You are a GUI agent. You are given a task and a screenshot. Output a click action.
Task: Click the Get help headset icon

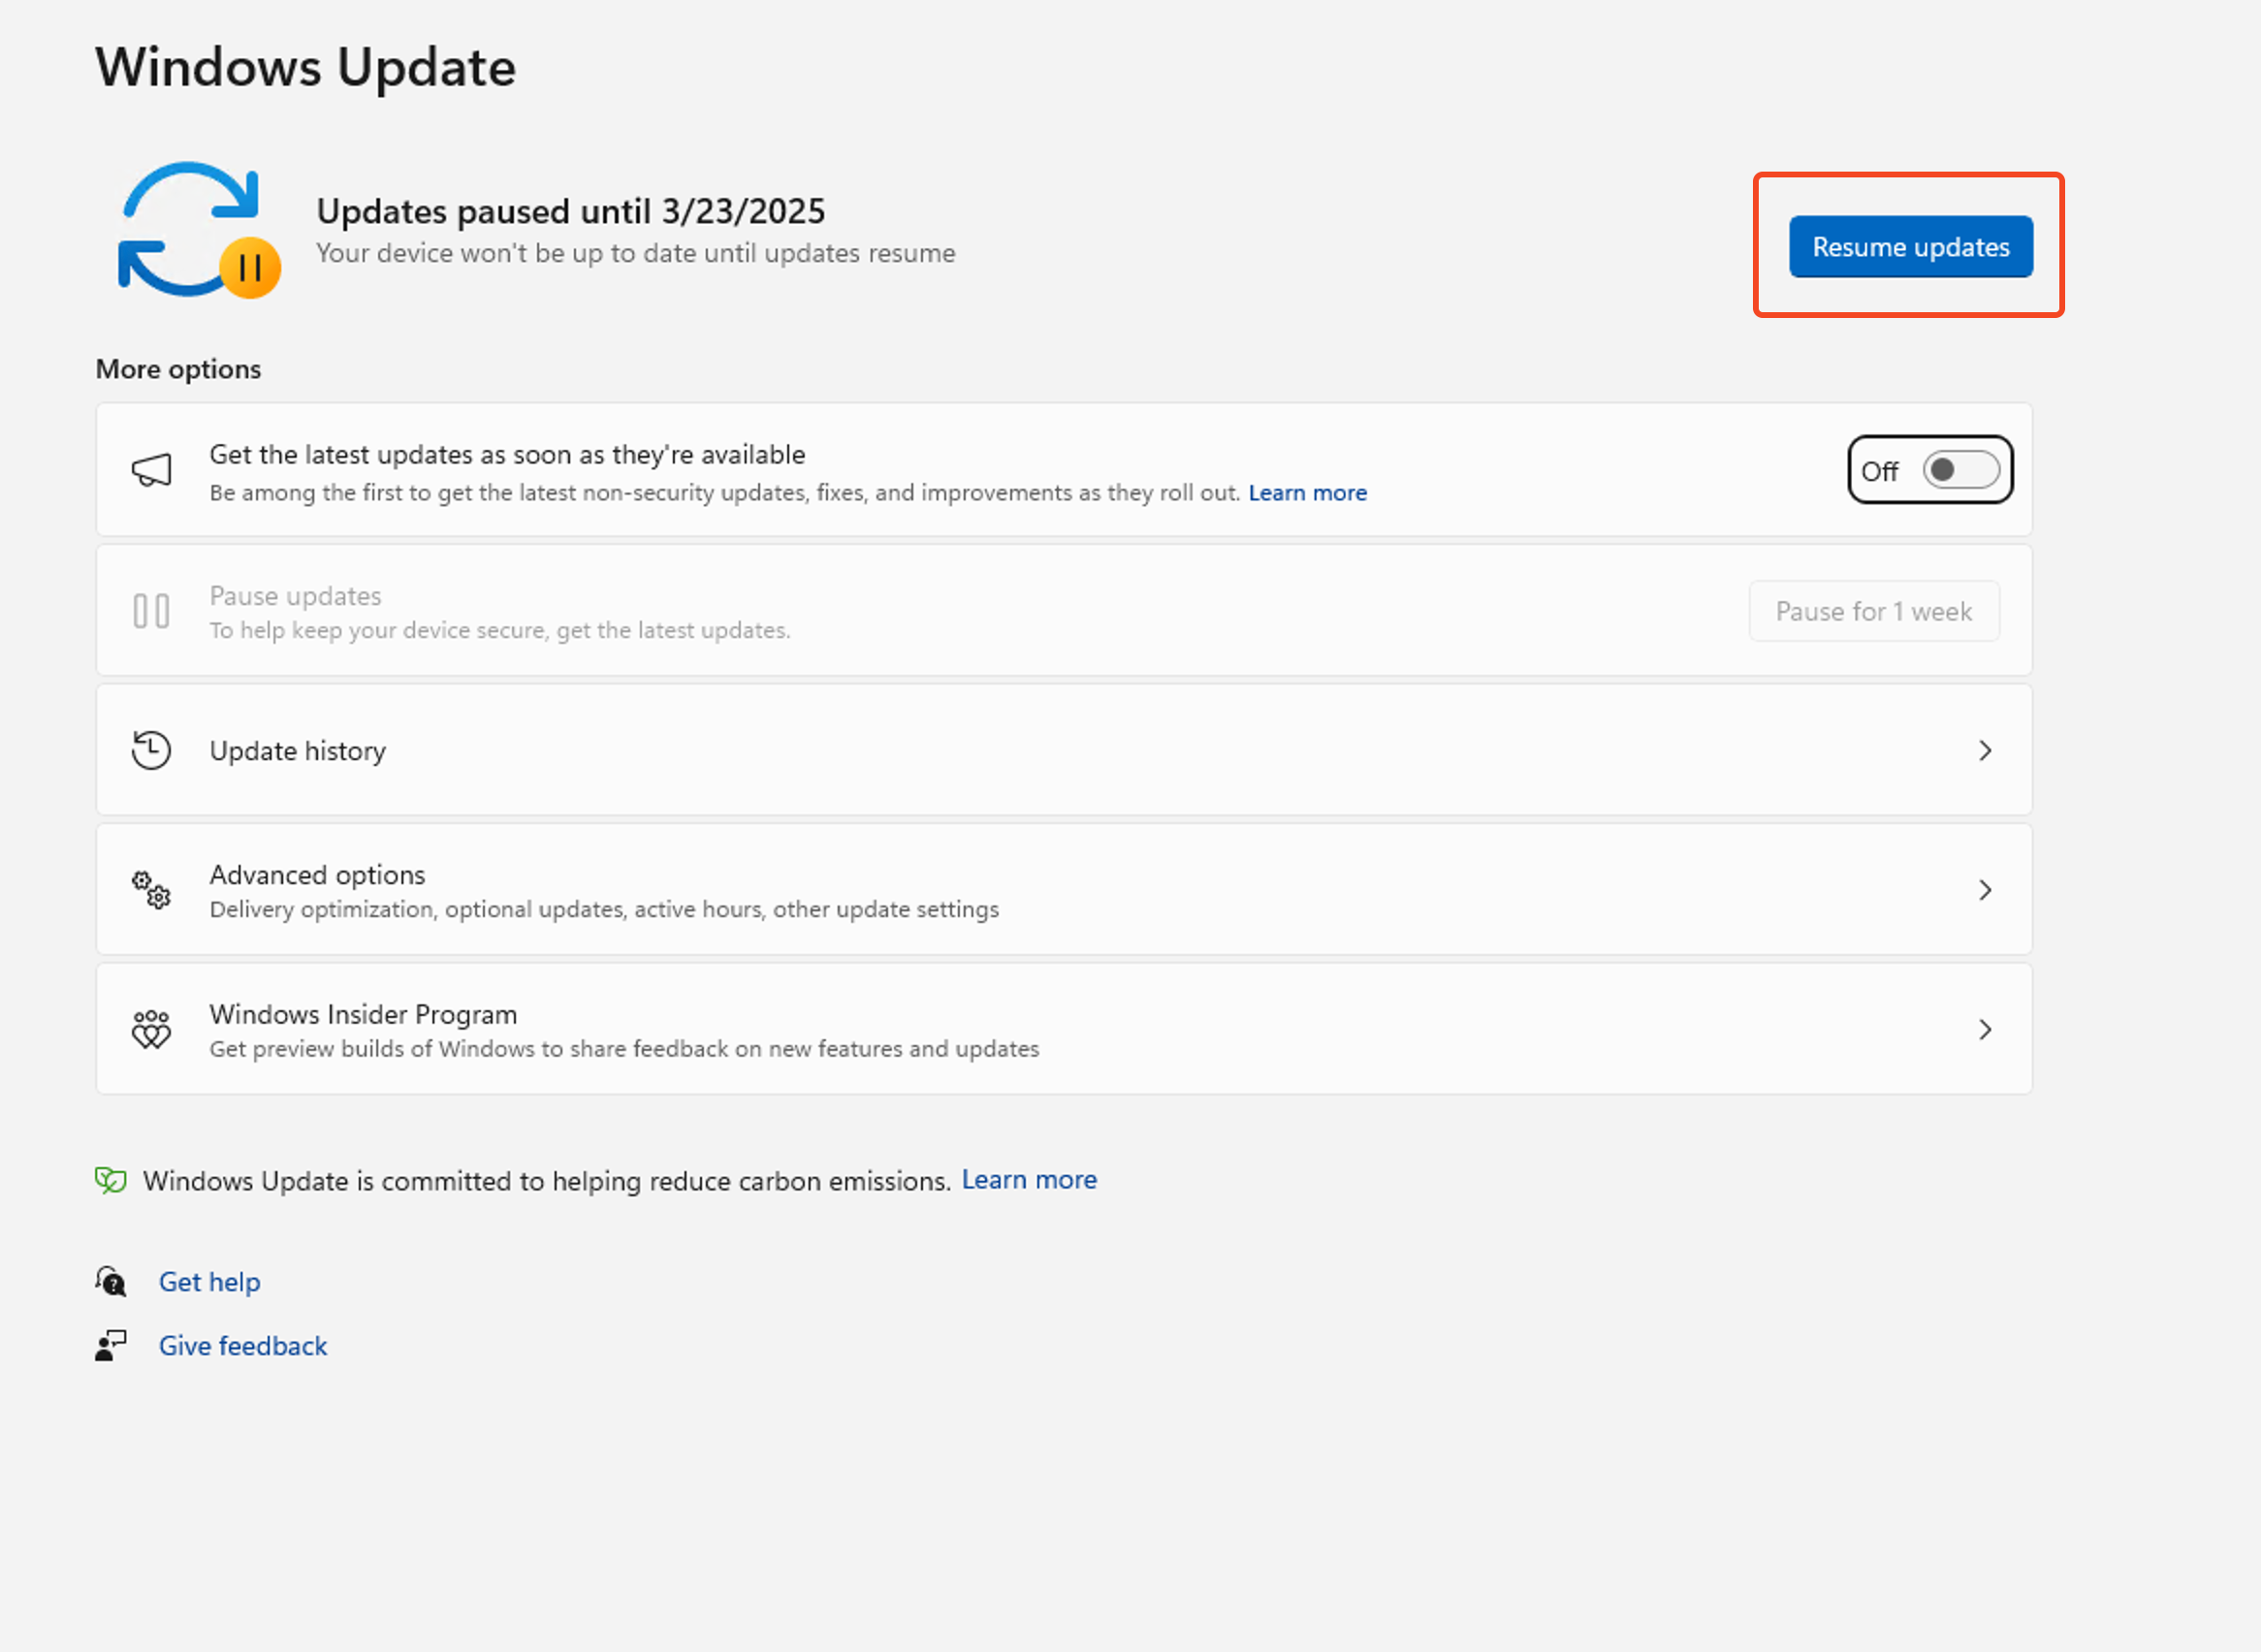point(111,1282)
